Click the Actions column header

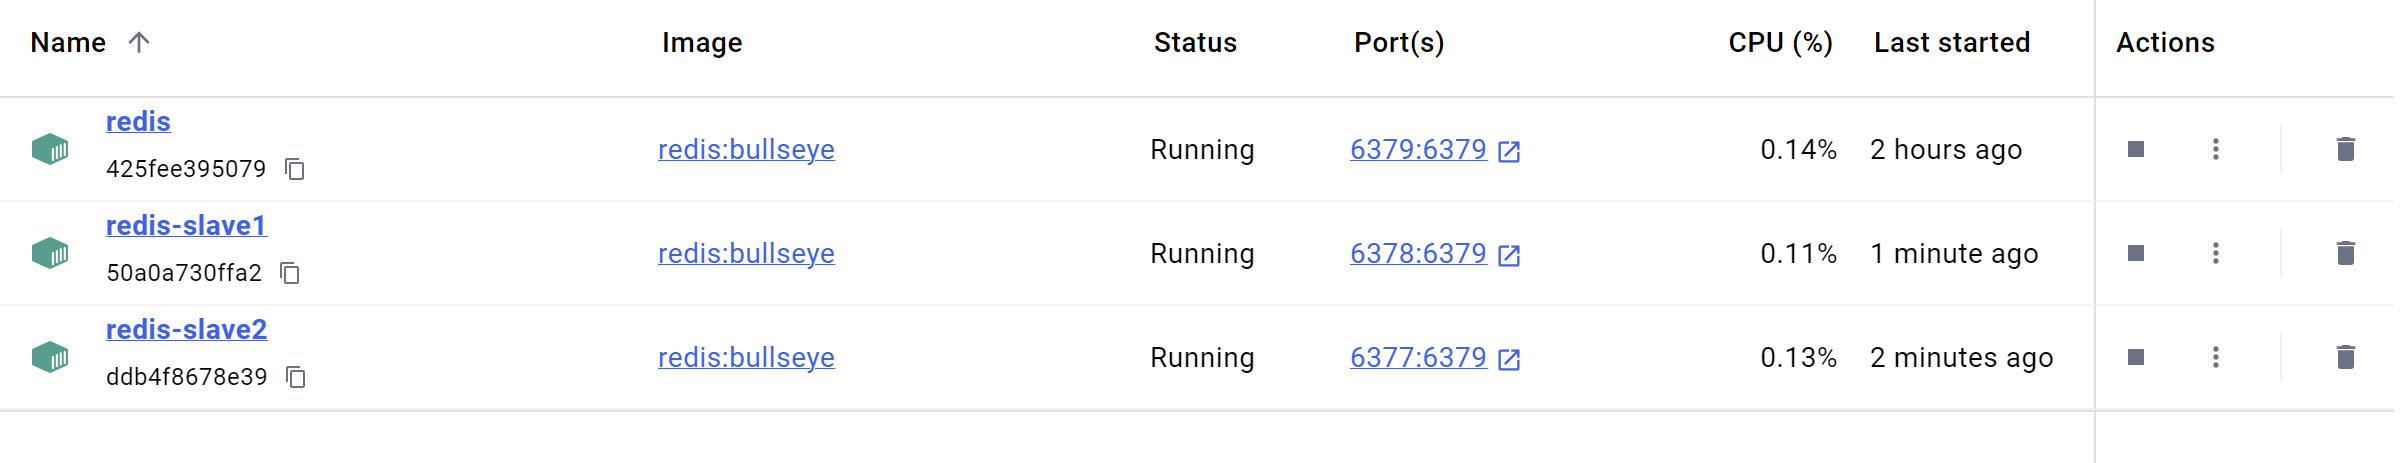(x=2165, y=42)
